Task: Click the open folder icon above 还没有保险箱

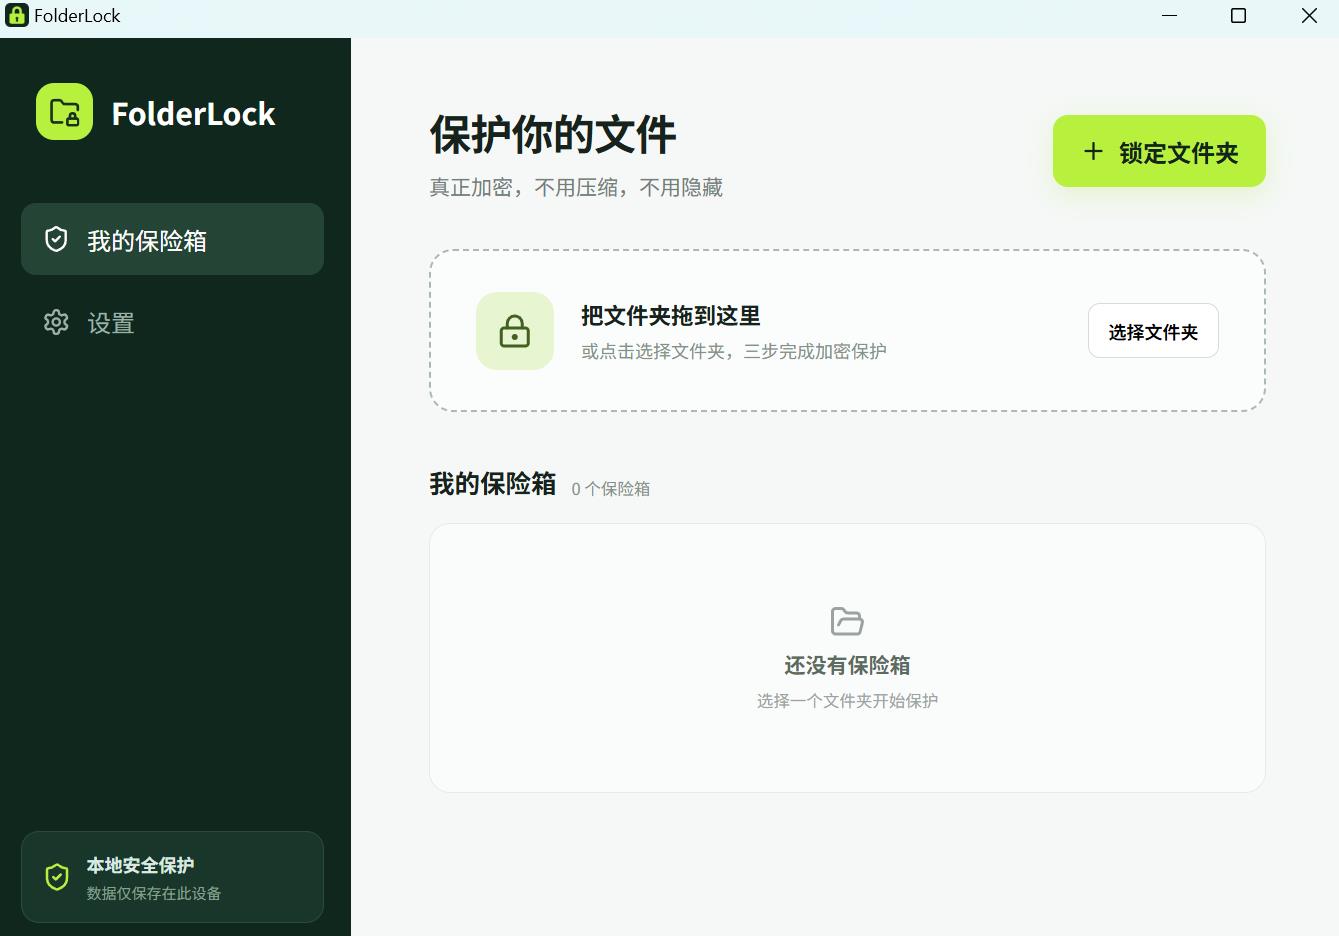Action: tap(847, 621)
